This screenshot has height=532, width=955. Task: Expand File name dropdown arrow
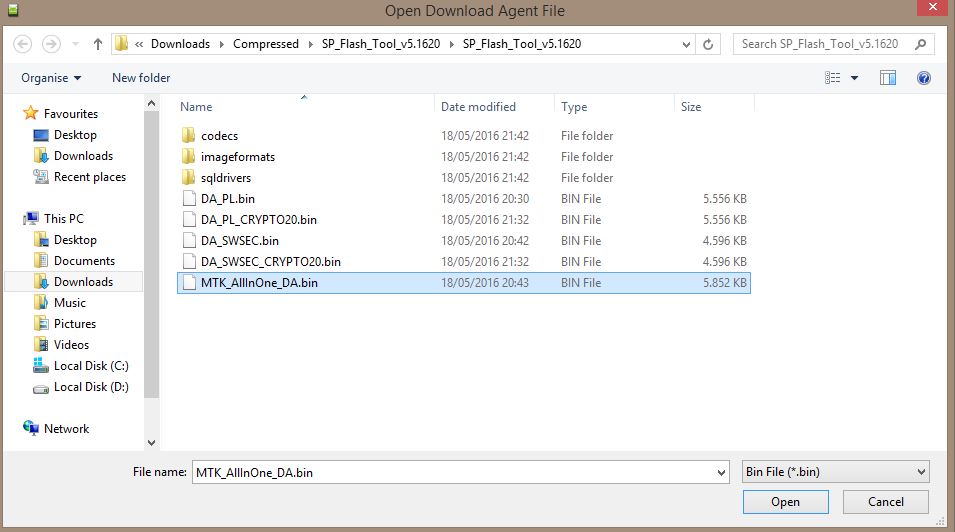pyautogui.click(x=722, y=472)
